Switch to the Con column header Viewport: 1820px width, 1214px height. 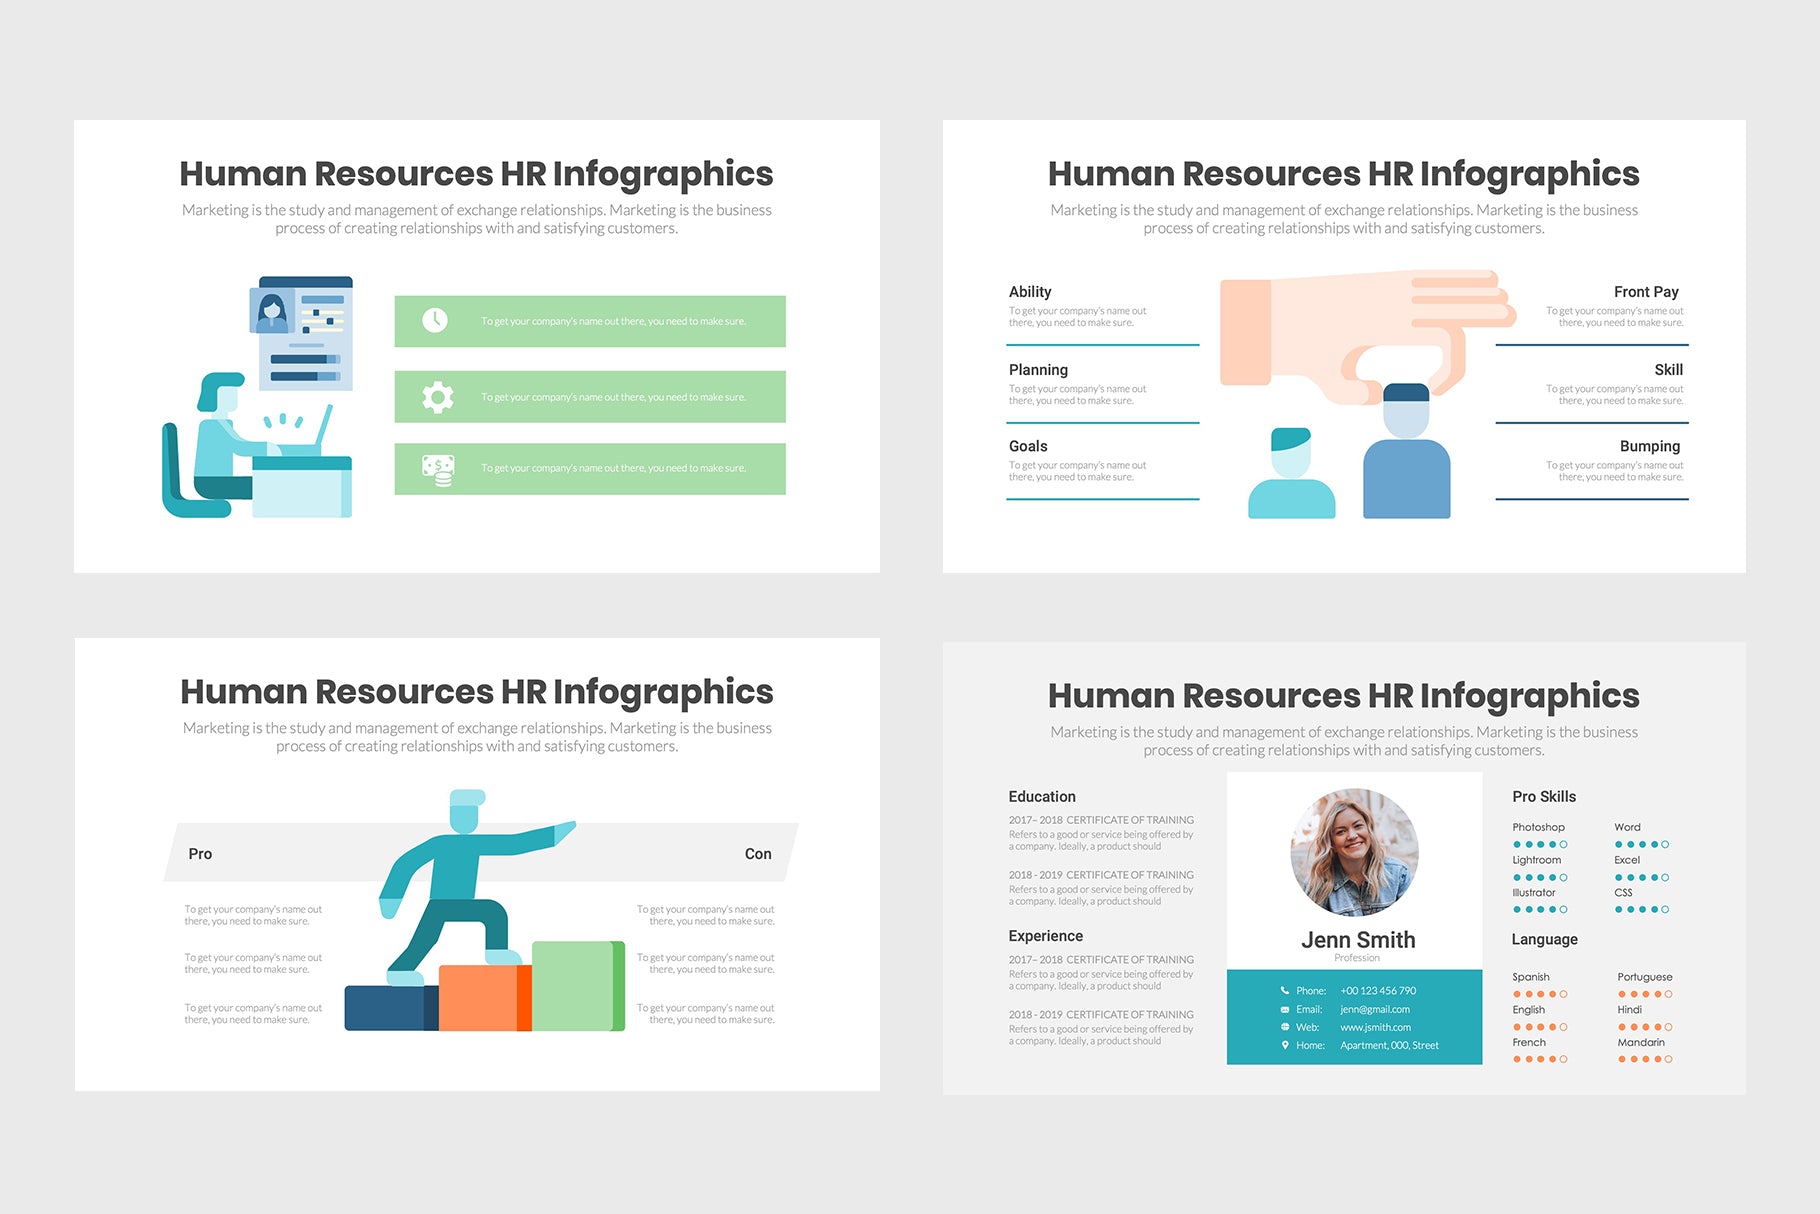[x=758, y=853]
